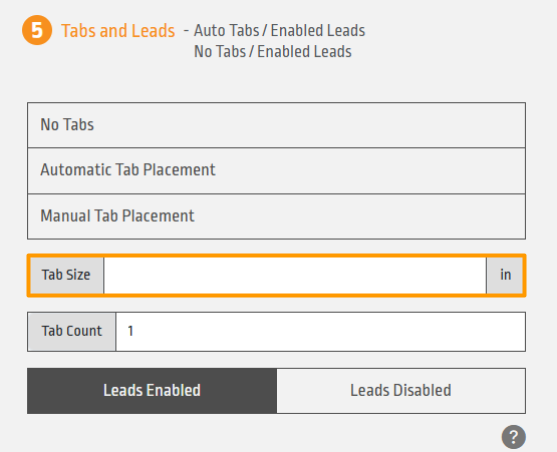
Task: Click the 'Manual Tab Placement' text label
Action: 117,216
